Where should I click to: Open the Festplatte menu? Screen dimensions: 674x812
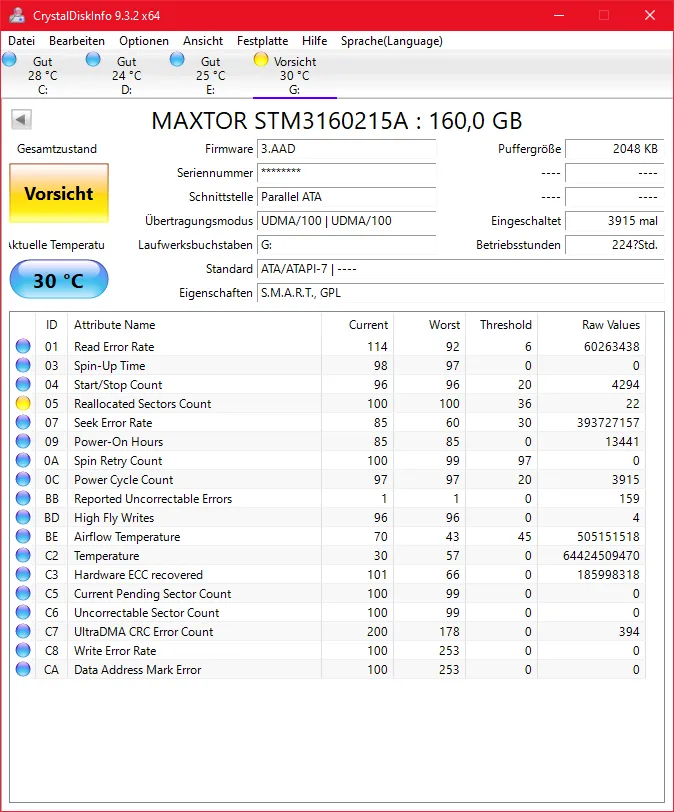262,41
